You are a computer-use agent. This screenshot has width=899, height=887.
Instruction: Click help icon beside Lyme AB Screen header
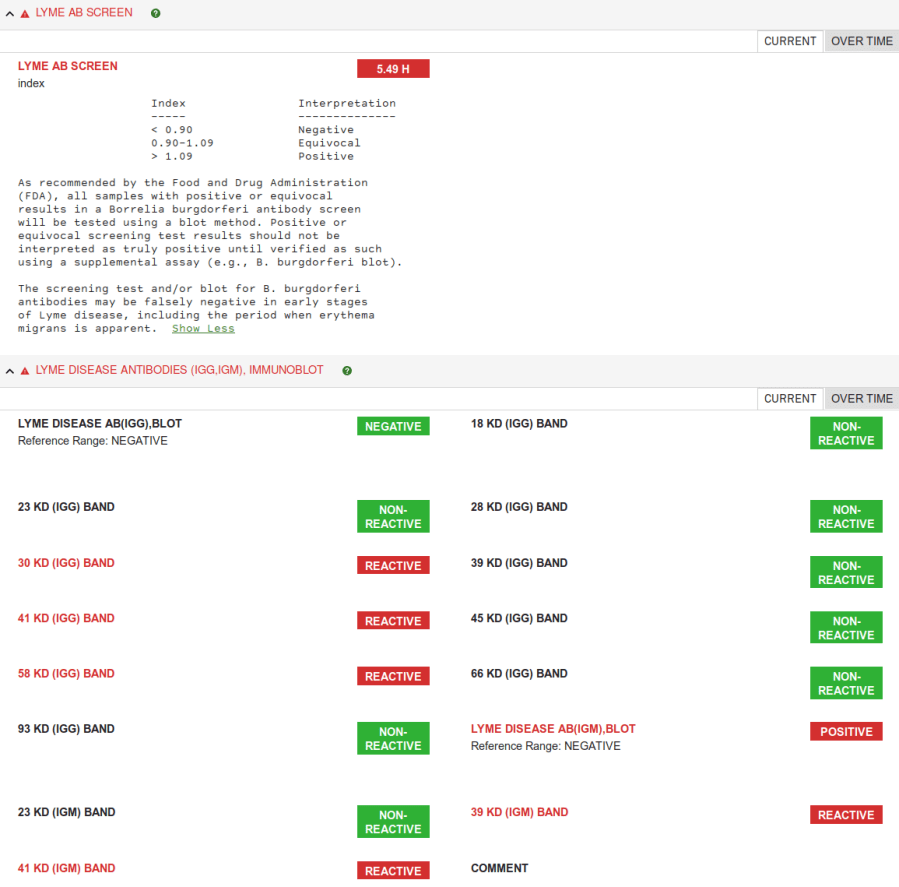click(155, 13)
